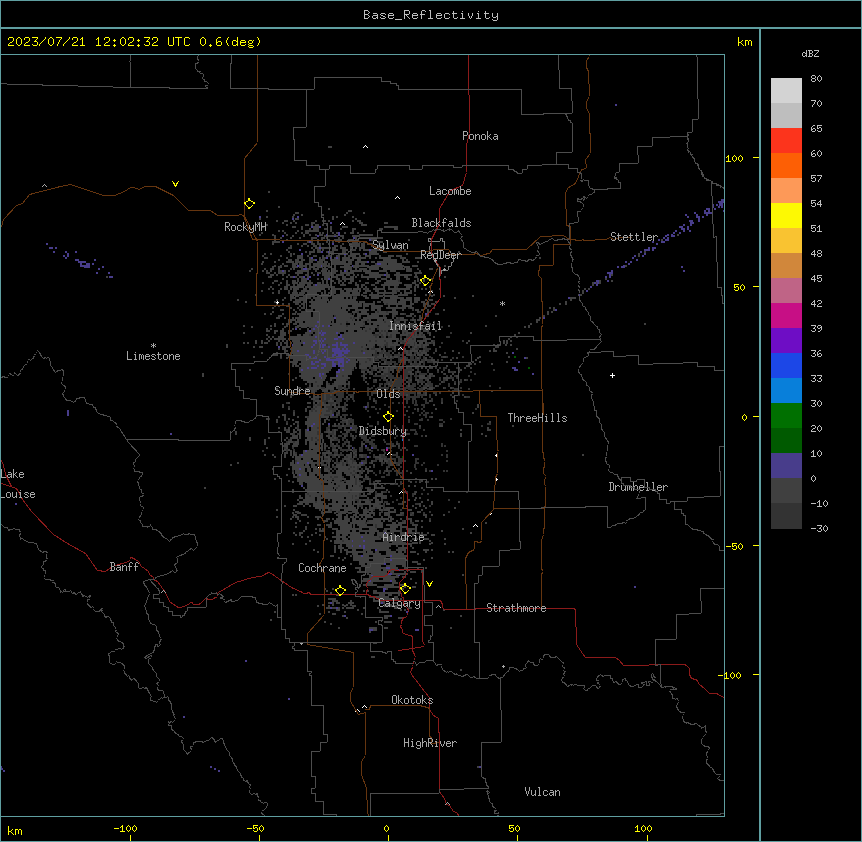Click the light gray 80-70 dBZ swatch
This screenshot has height=842, width=862.
click(786, 91)
